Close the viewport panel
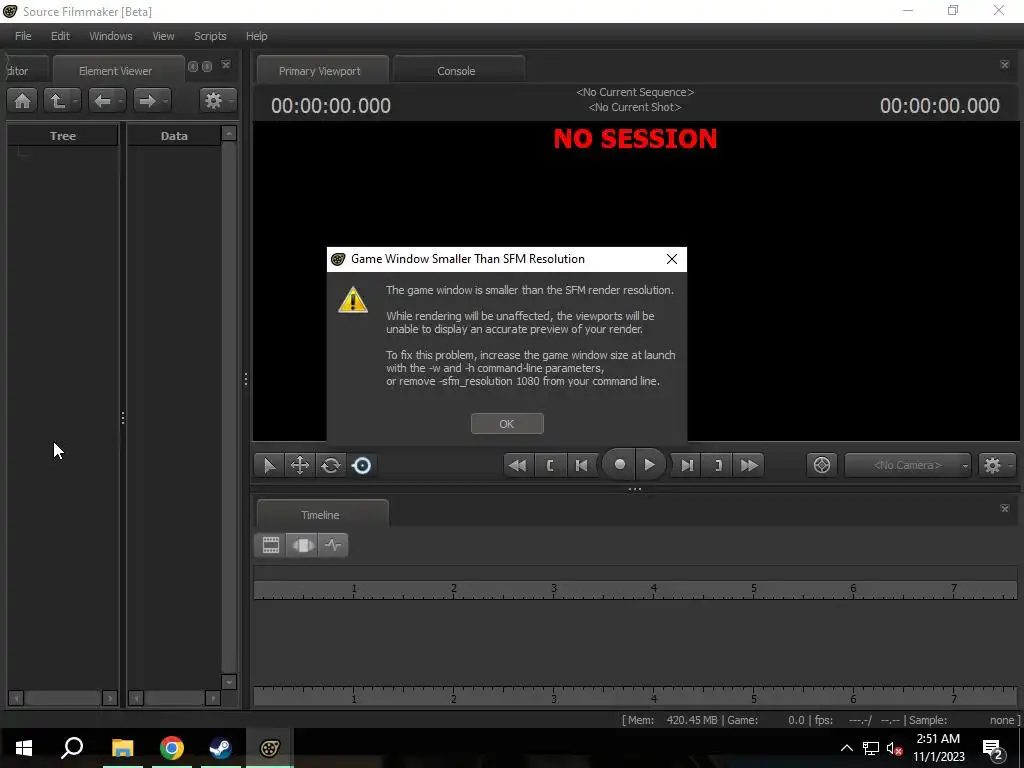Image resolution: width=1024 pixels, height=768 pixels. 1004,65
